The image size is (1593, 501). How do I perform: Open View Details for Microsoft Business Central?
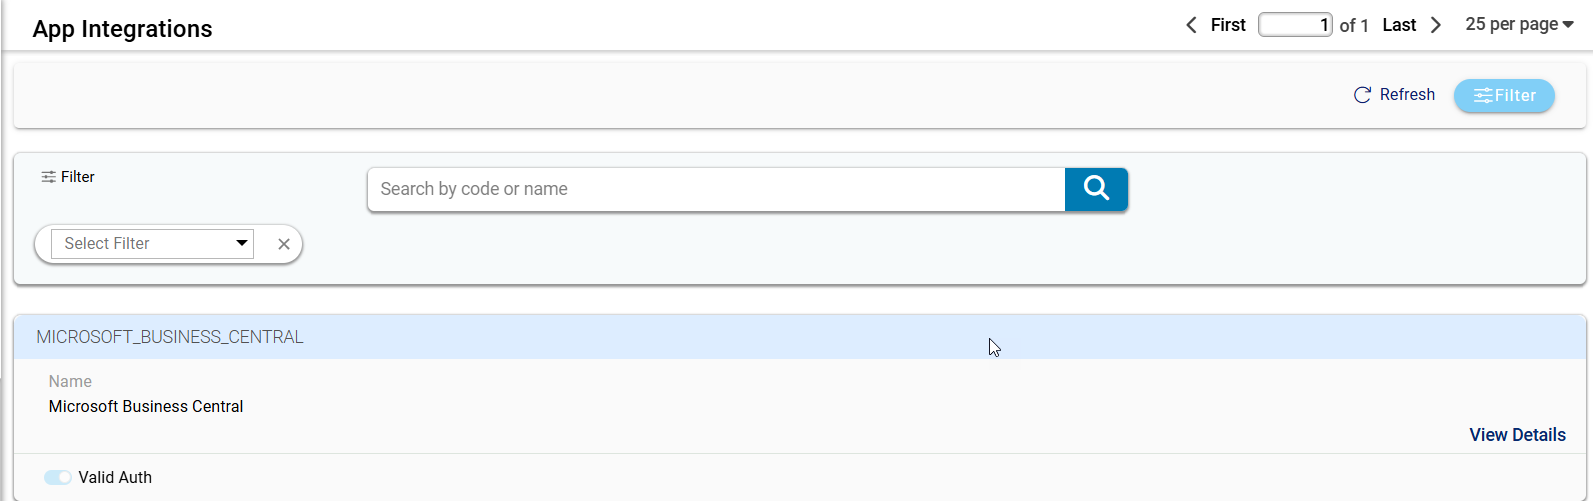coord(1517,435)
